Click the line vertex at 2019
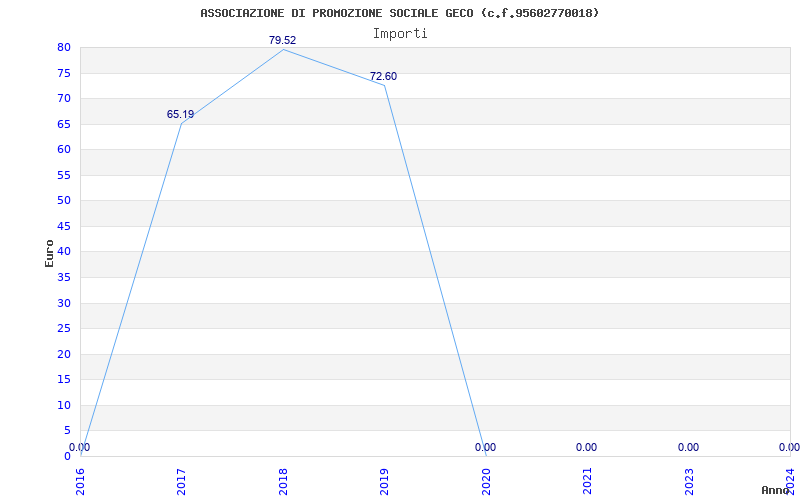This screenshot has height=500, width=800. point(384,85)
